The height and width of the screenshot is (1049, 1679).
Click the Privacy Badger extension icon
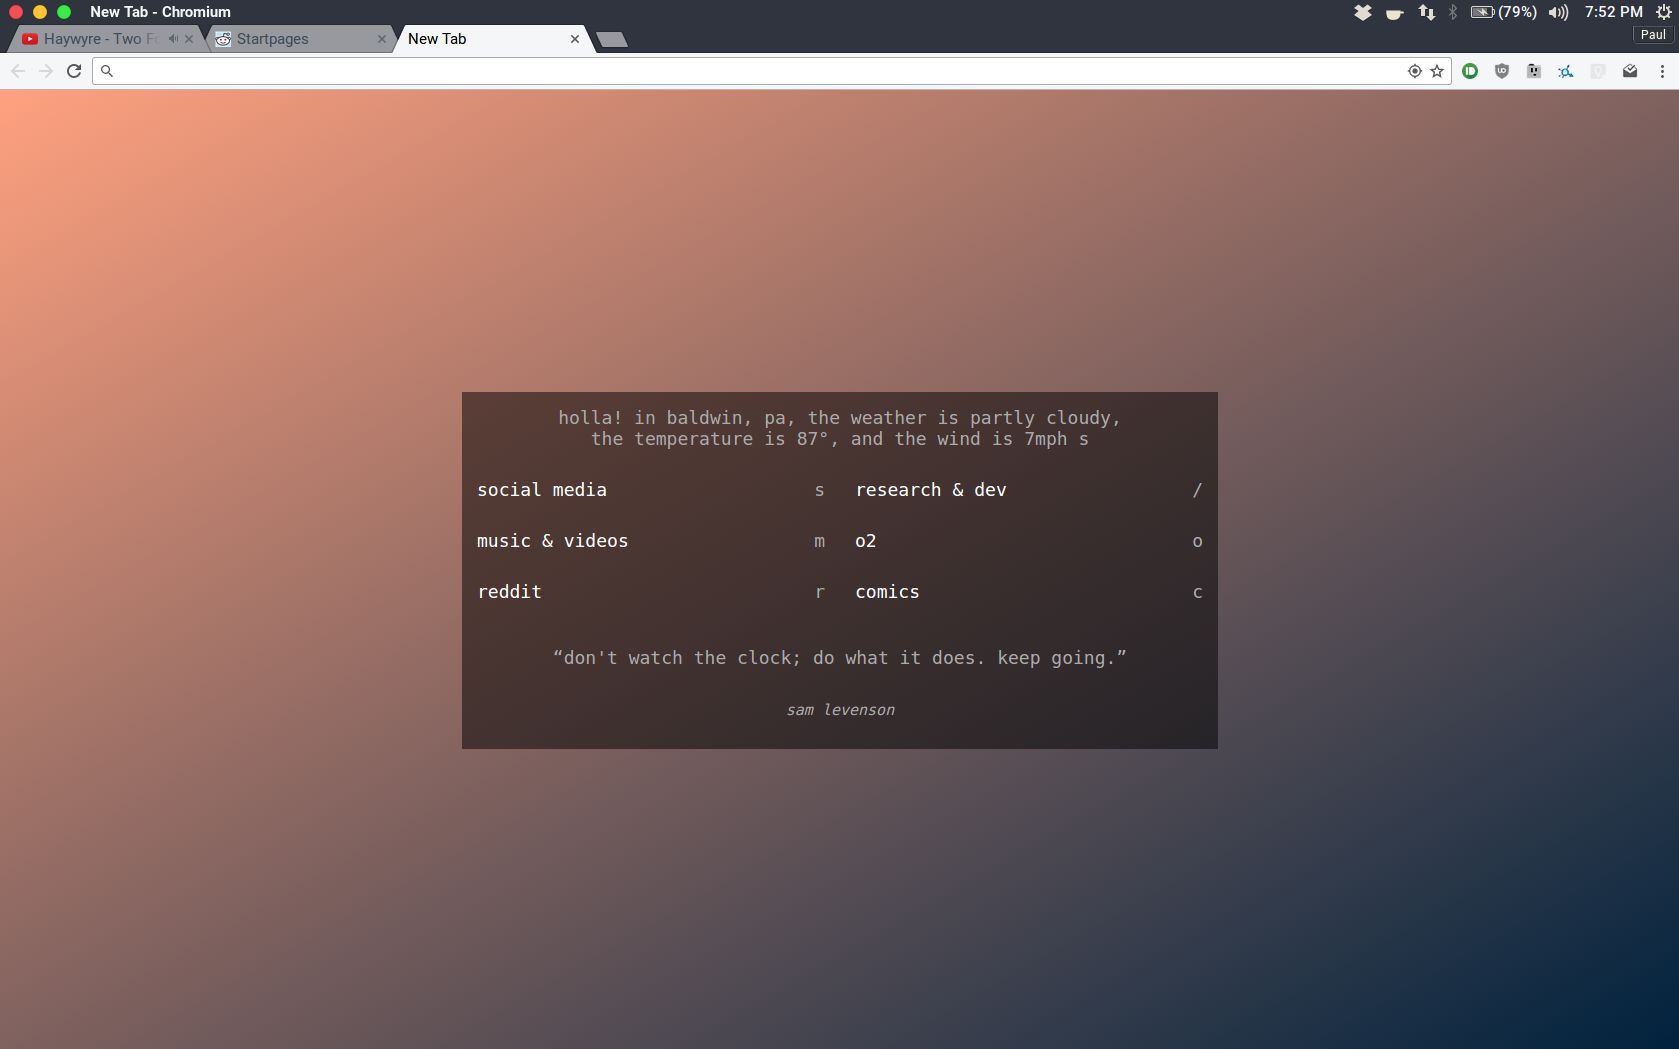tap(1533, 71)
